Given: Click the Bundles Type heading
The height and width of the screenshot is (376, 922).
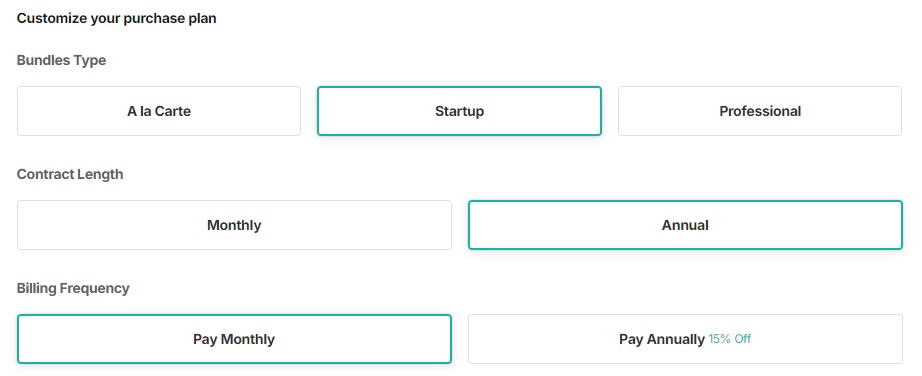Looking at the screenshot, I should coord(61,60).
